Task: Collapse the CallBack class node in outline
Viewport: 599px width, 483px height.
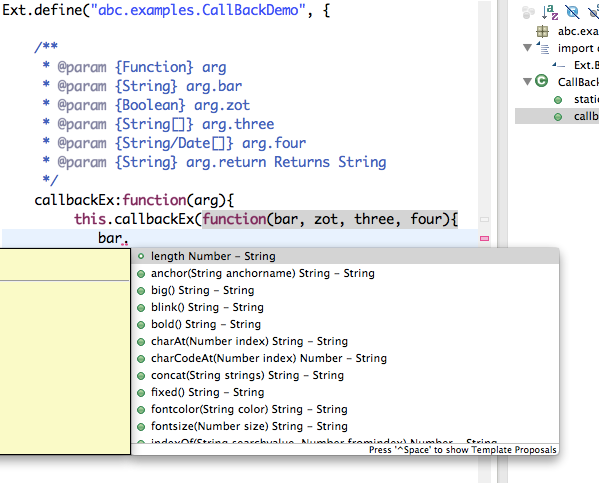Action: click(528, 81)
